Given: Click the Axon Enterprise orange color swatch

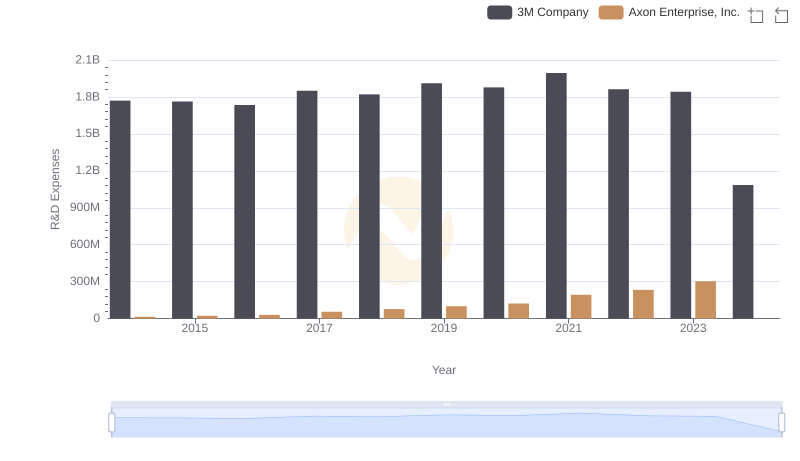Looking at the screenshot, I should click(x=611, y=12).
